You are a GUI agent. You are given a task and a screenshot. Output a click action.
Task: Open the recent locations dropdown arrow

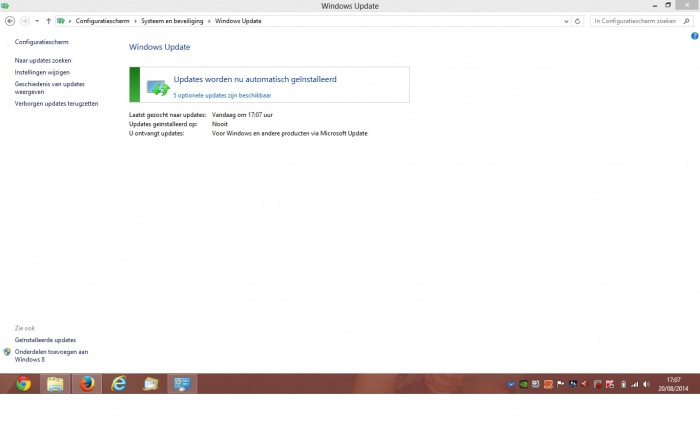(x=37, y=21)
